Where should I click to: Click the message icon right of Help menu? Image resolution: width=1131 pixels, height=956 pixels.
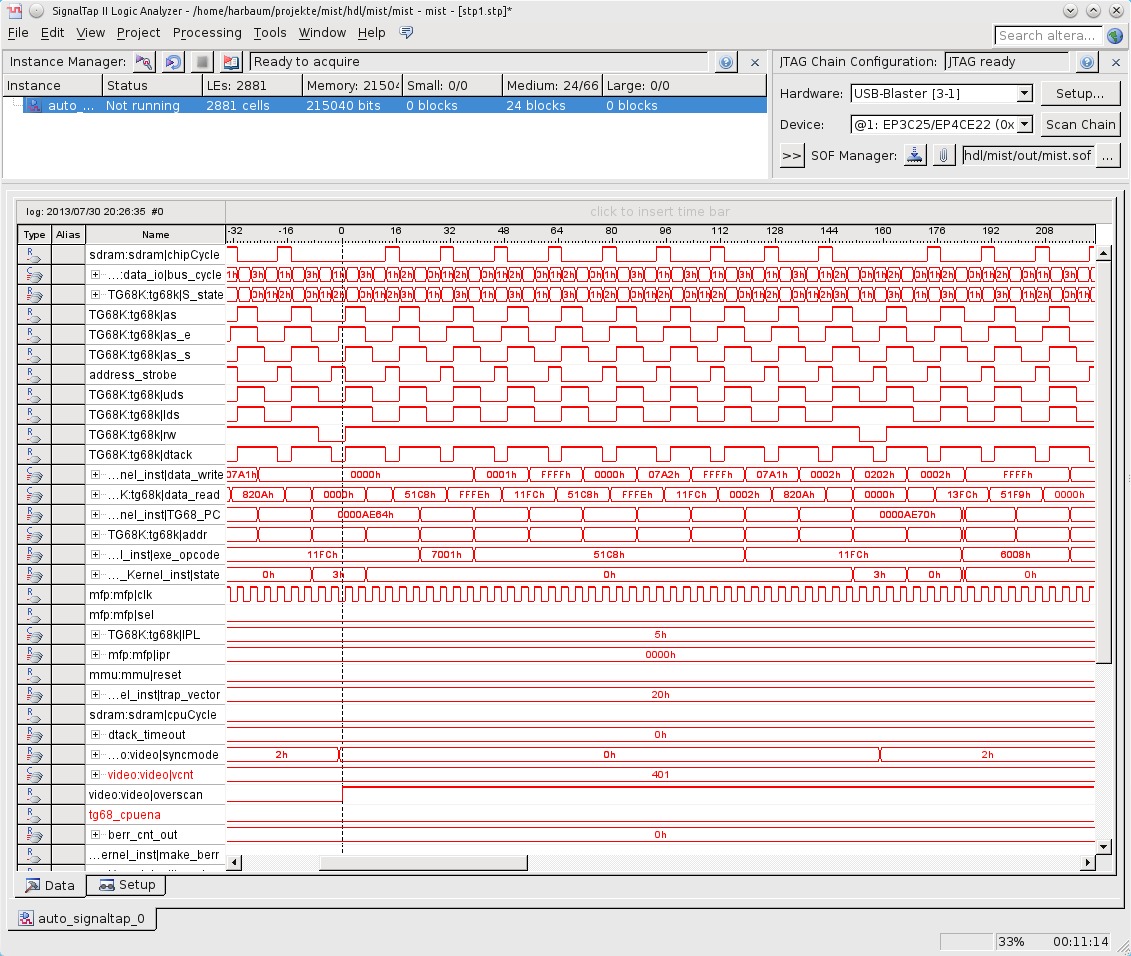tap(406, 32)
